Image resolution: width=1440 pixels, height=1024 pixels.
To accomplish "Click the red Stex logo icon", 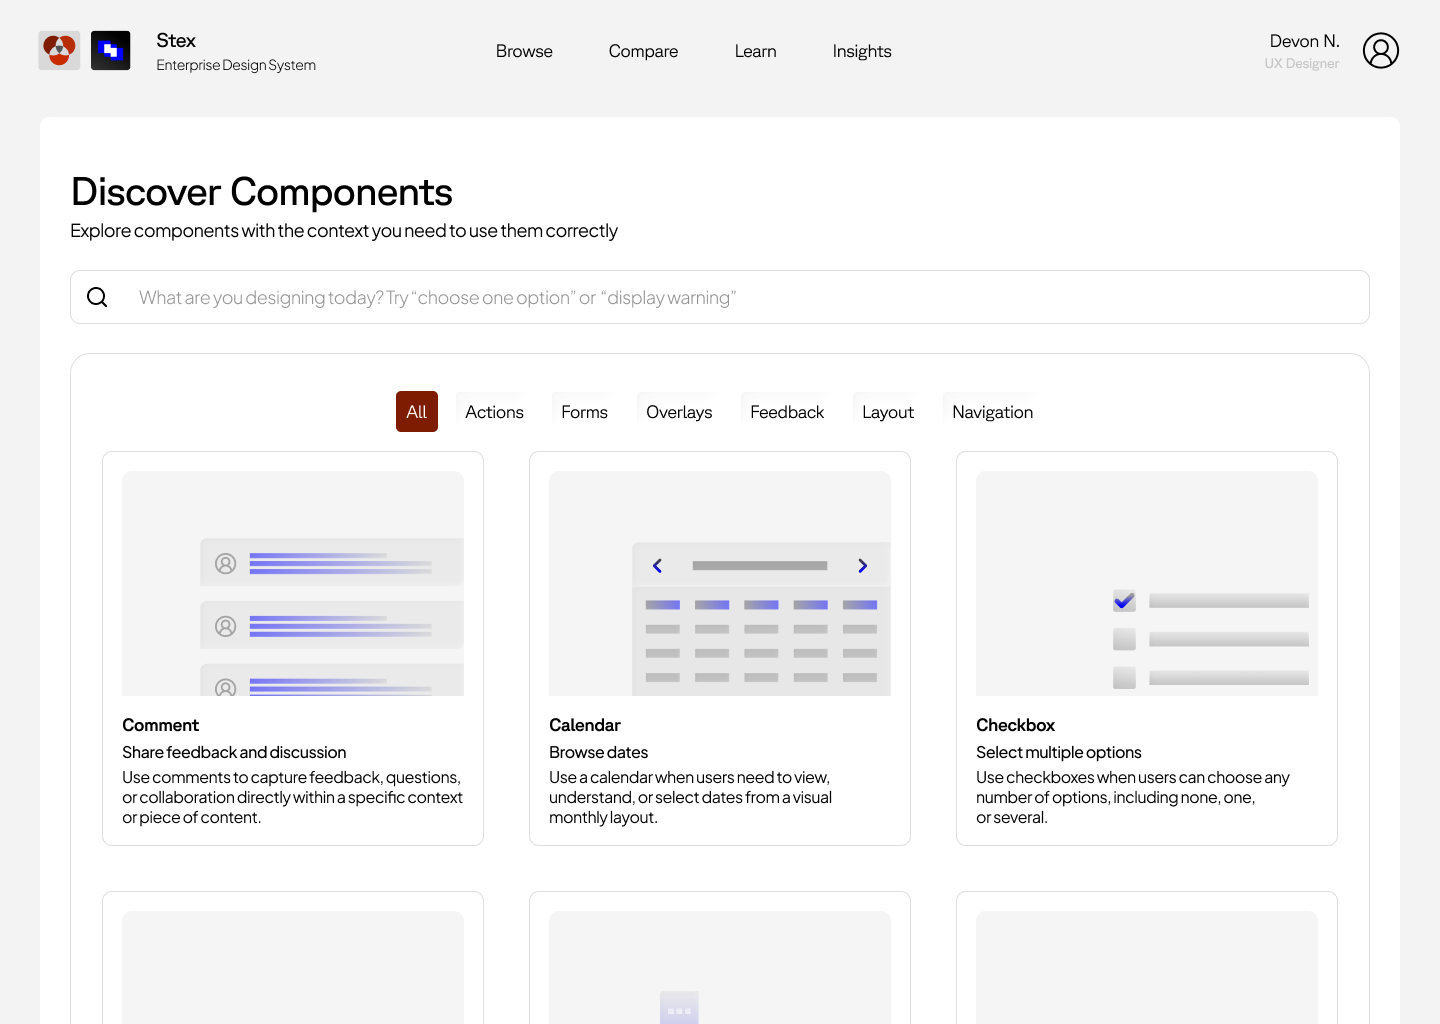I will 59,50.
